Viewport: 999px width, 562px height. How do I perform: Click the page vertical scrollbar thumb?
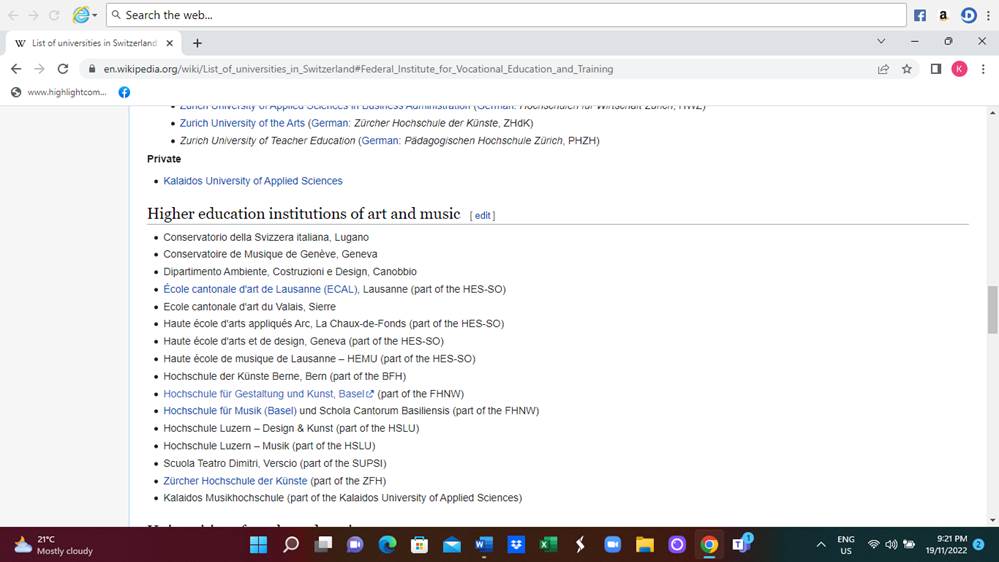[x=992, y=310]
